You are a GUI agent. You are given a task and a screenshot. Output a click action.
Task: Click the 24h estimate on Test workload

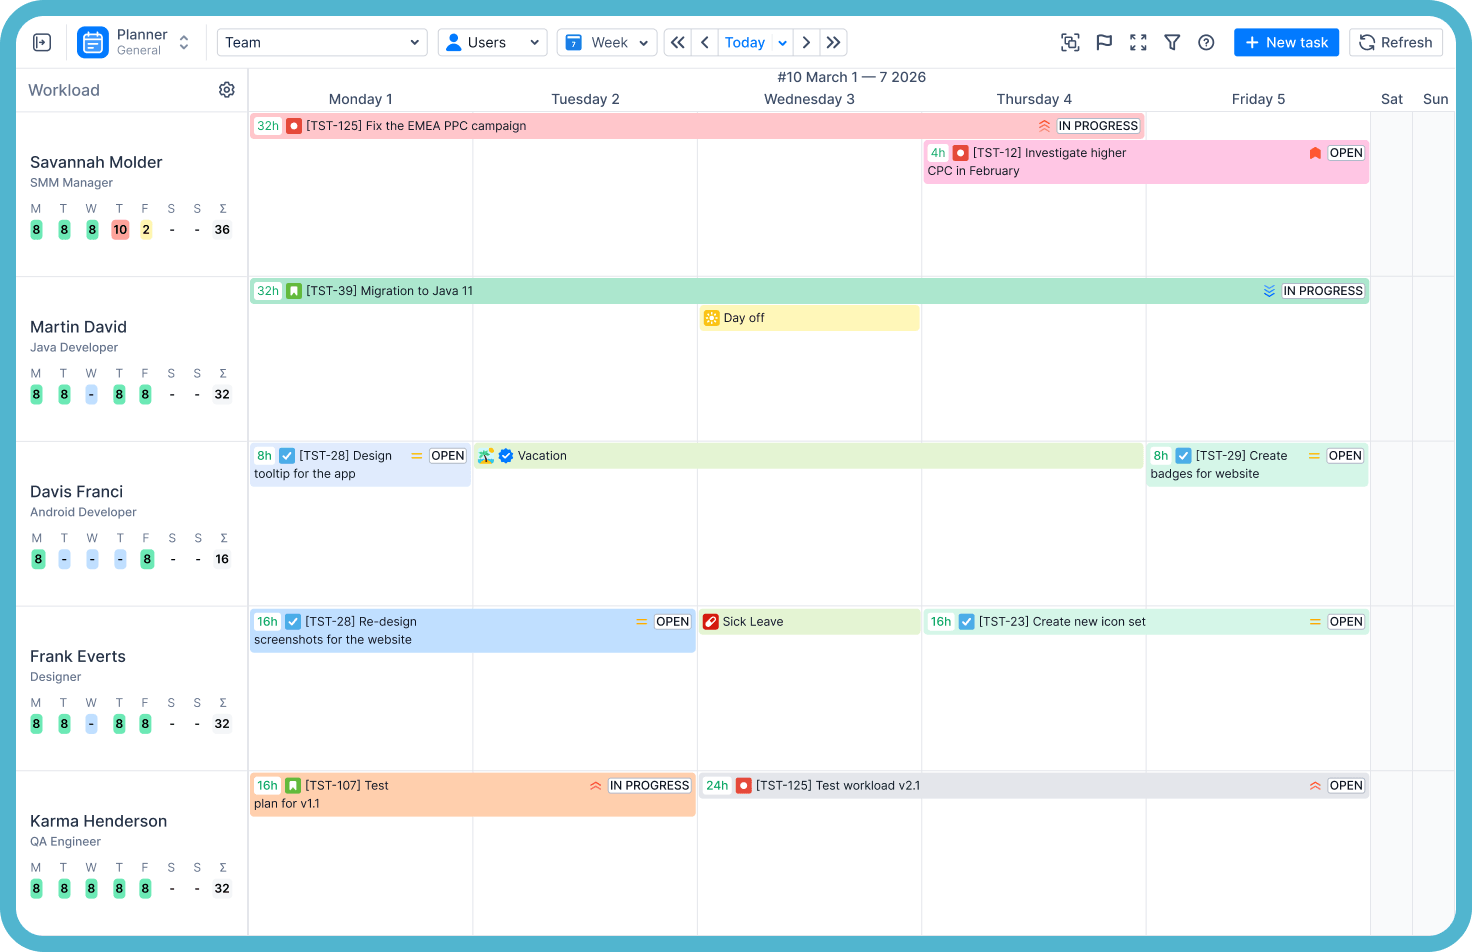click(717, 786)
